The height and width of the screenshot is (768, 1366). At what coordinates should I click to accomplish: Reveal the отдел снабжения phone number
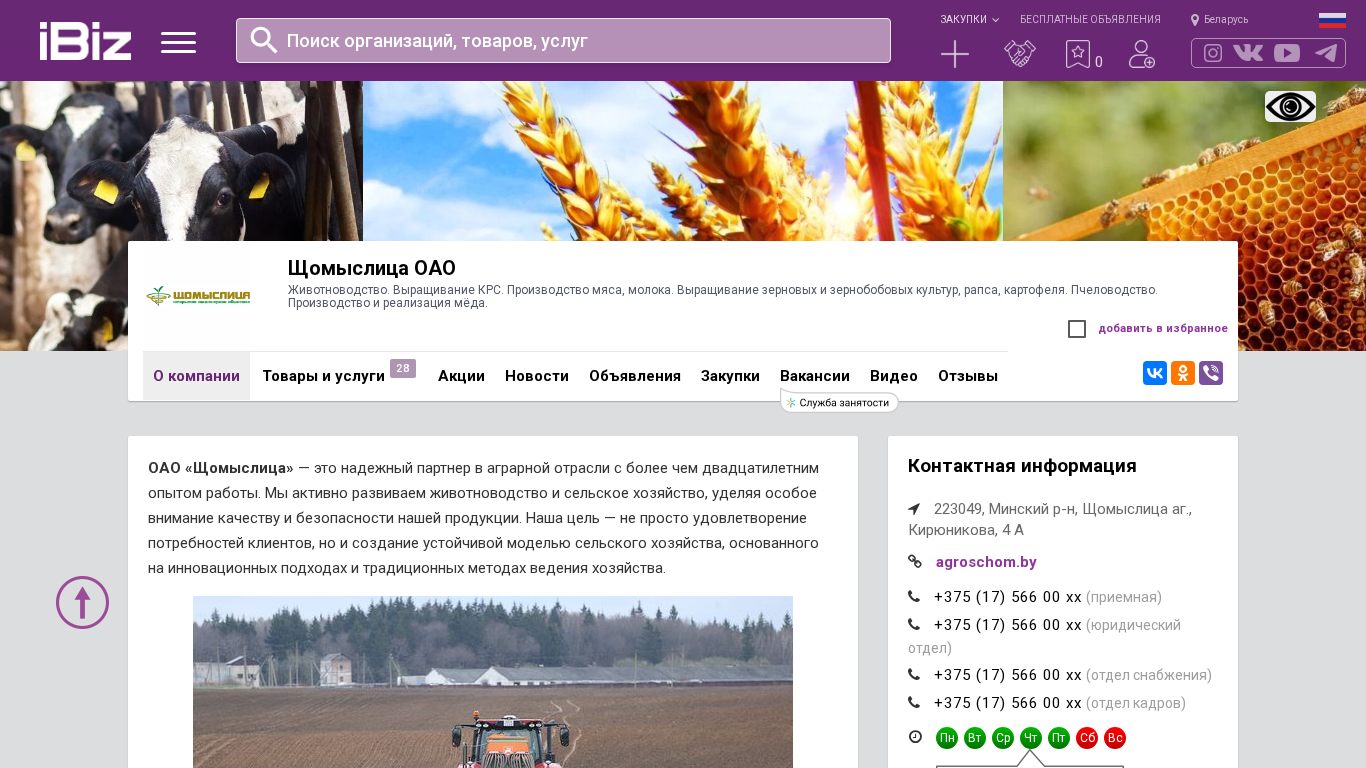point(1008,675)
